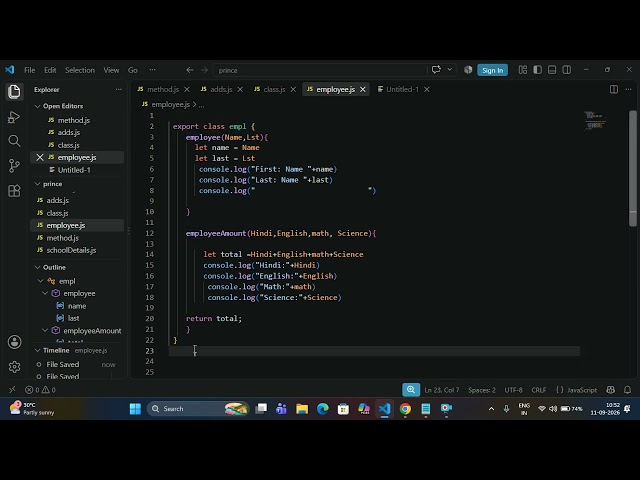Collapse the prince folder section
The image size is (640, 480).
pos(38,184)
